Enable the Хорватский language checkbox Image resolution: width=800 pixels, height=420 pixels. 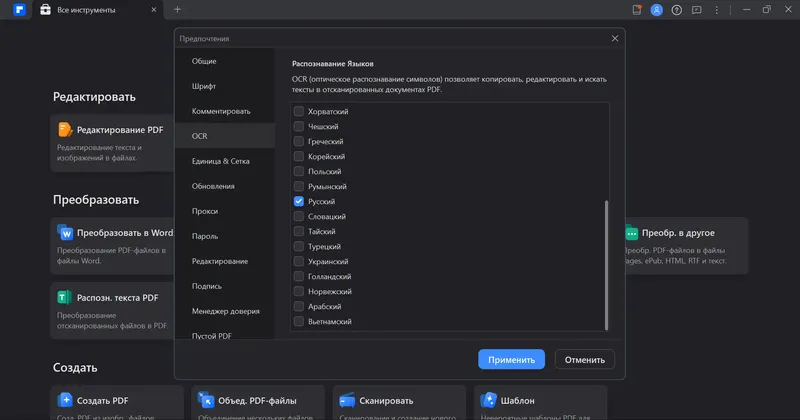tap(298, 111)
